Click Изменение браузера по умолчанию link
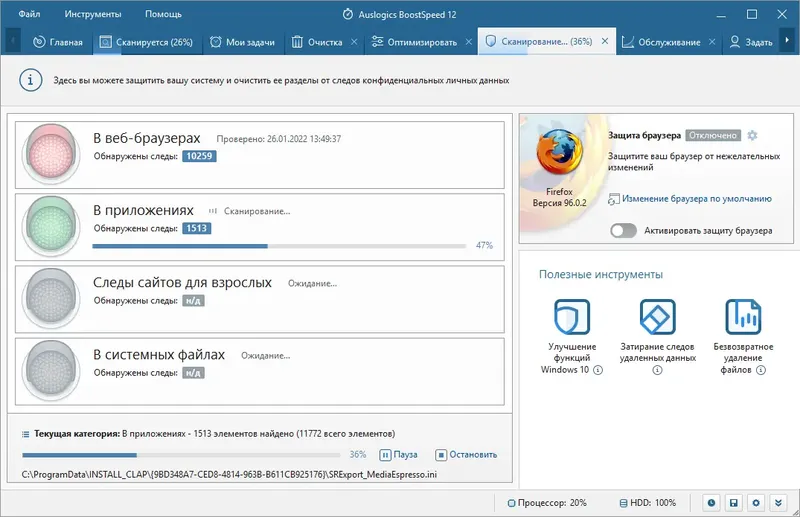 (696, 199)
